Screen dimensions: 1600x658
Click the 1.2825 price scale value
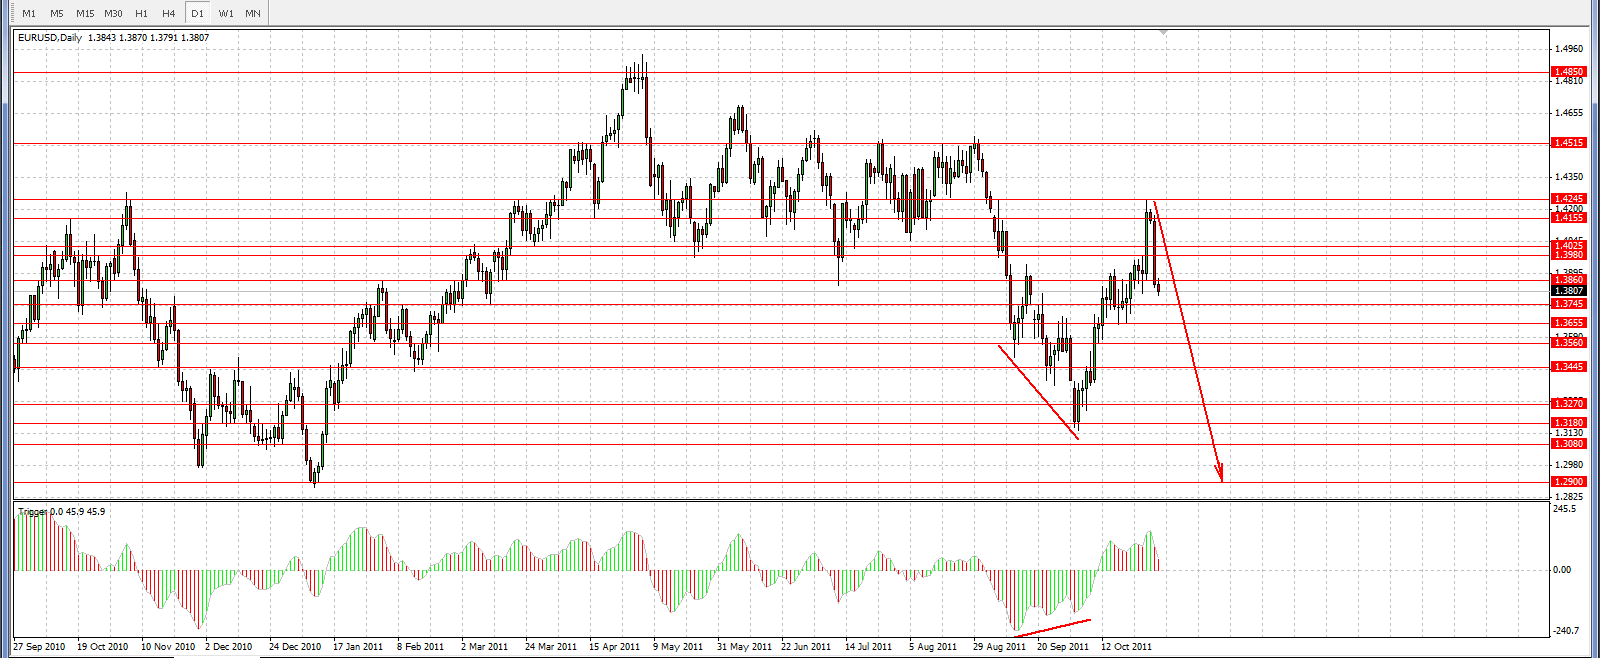(x=1570, y=497)
